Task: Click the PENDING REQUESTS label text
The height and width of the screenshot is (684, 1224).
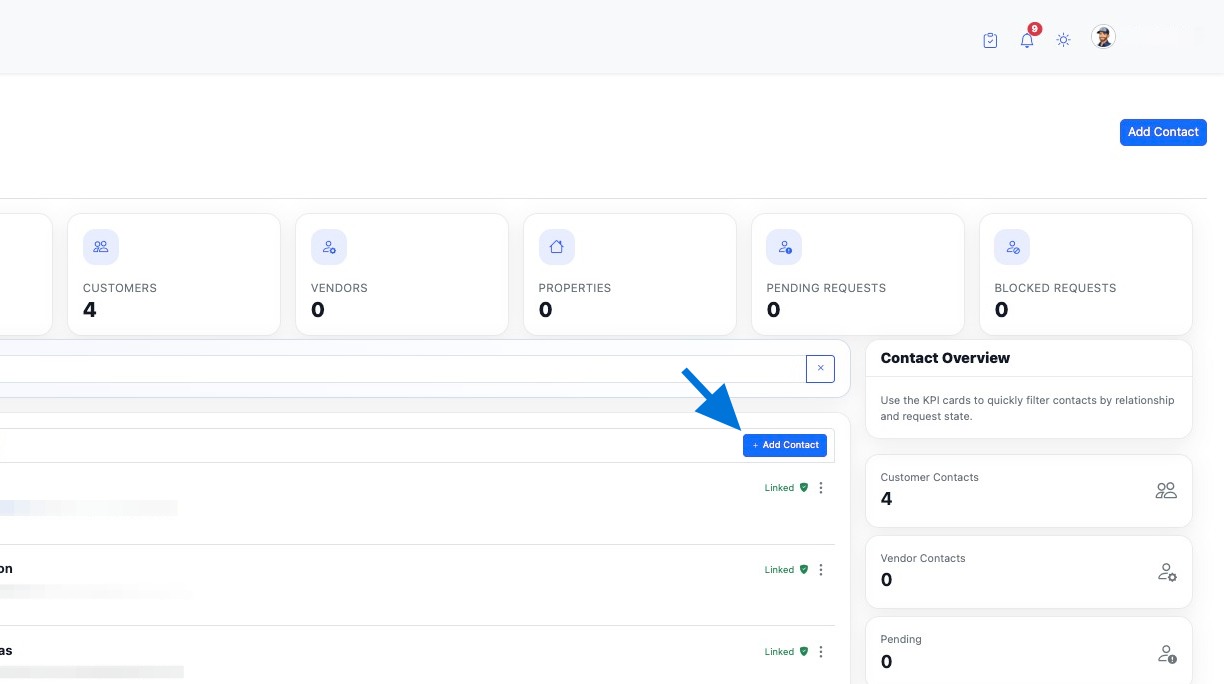Action: [x=826, y=288]
